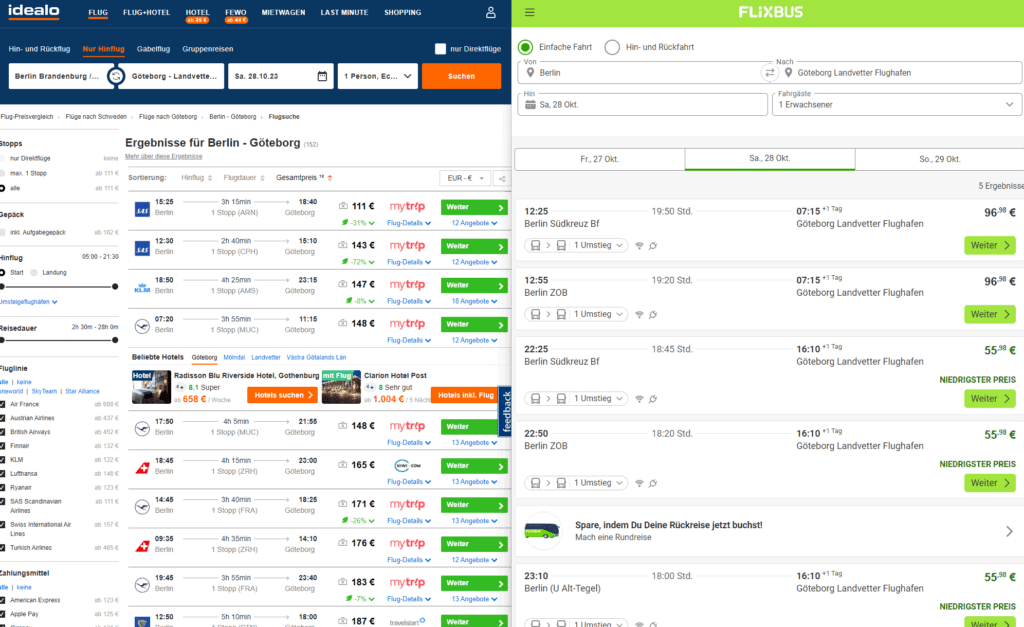Click the idealo logo
1024x627 pixels.
33,11
